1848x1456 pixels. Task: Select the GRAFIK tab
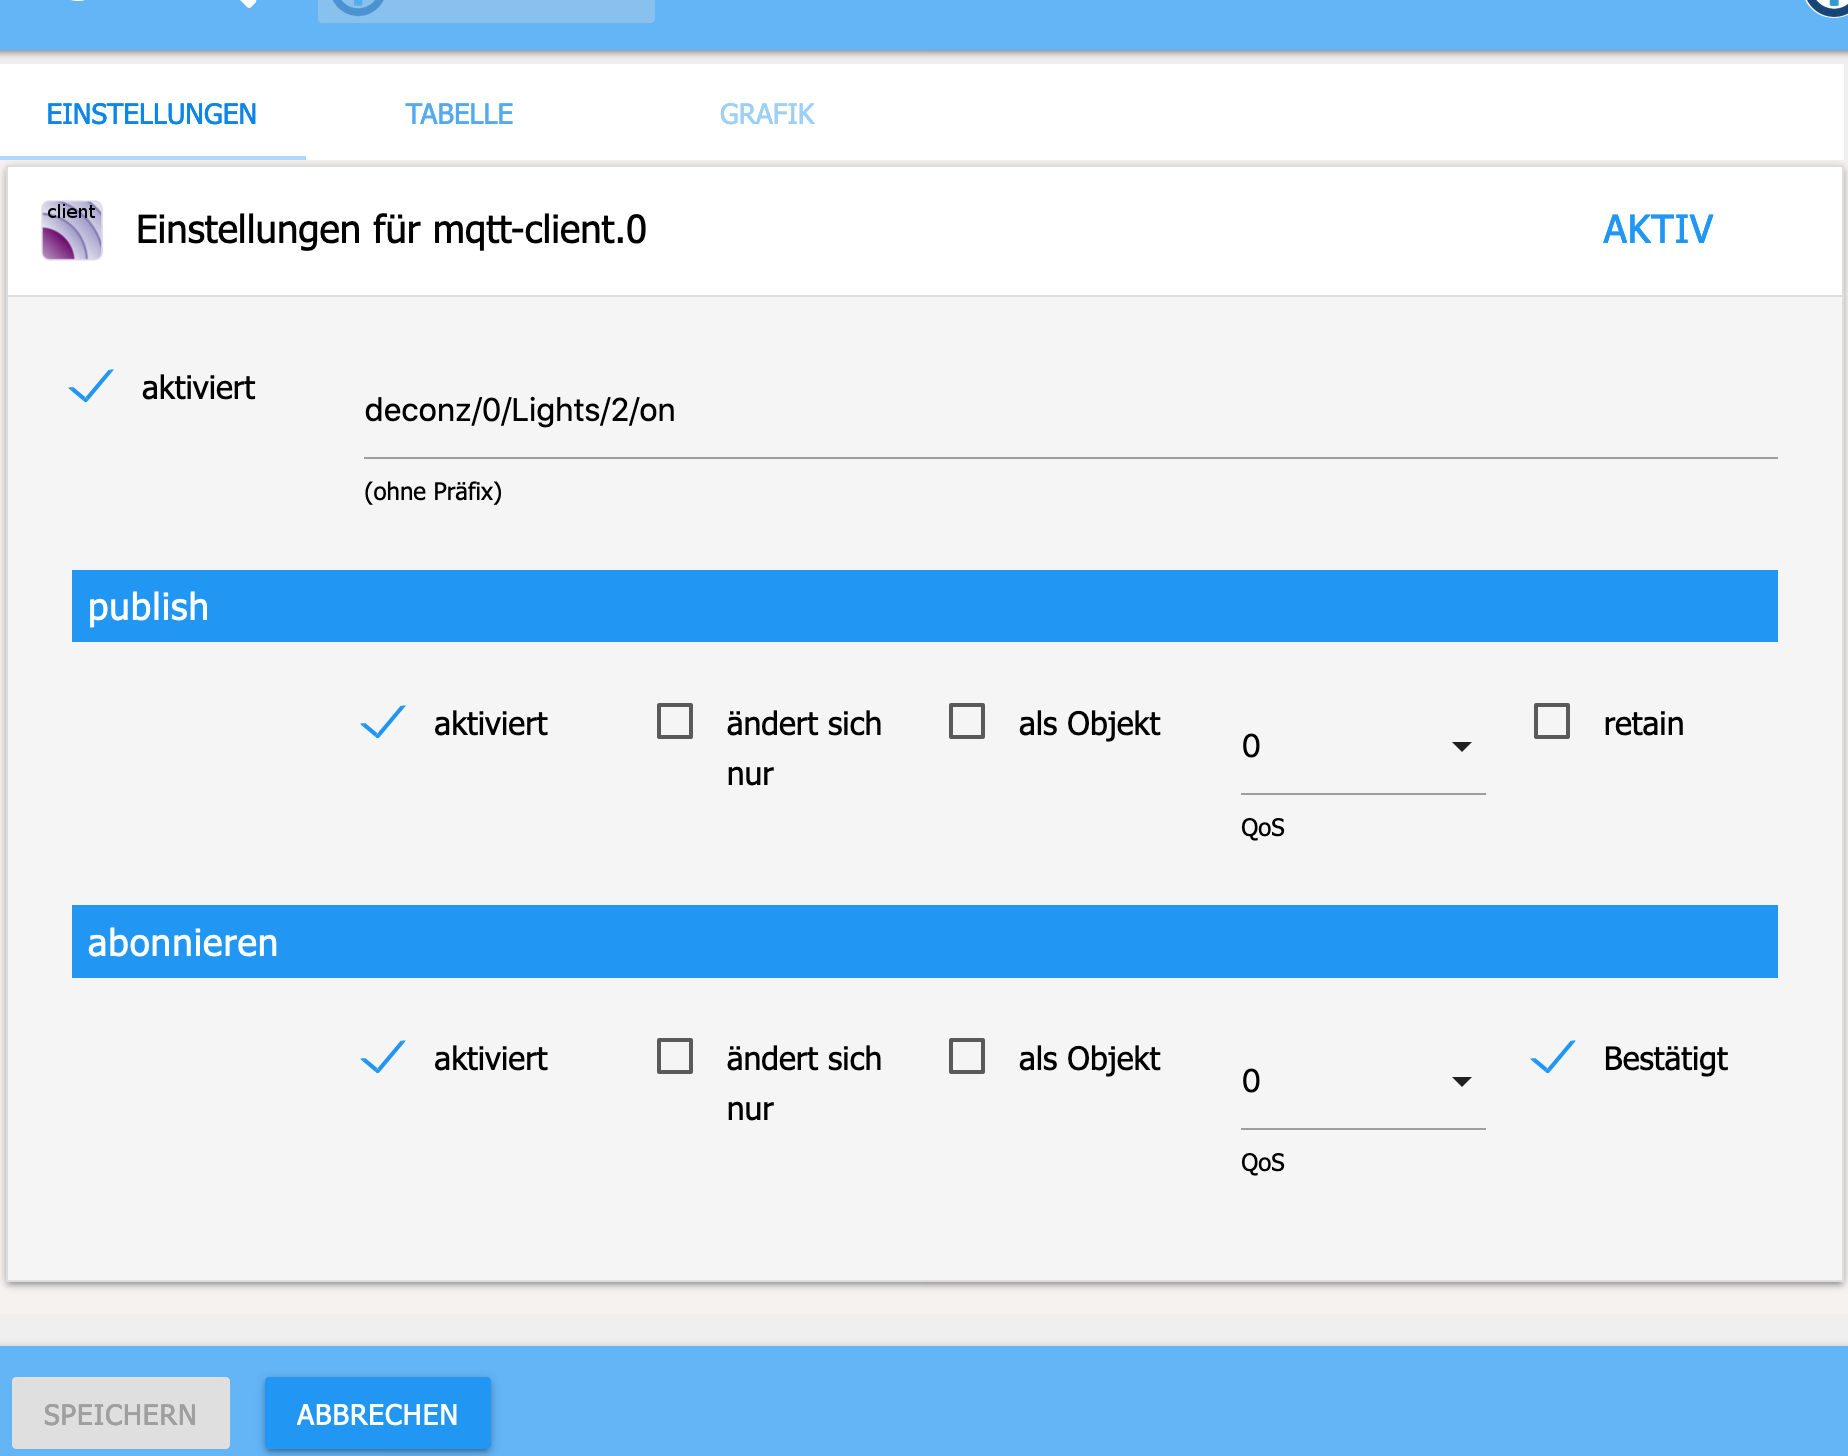767,114
